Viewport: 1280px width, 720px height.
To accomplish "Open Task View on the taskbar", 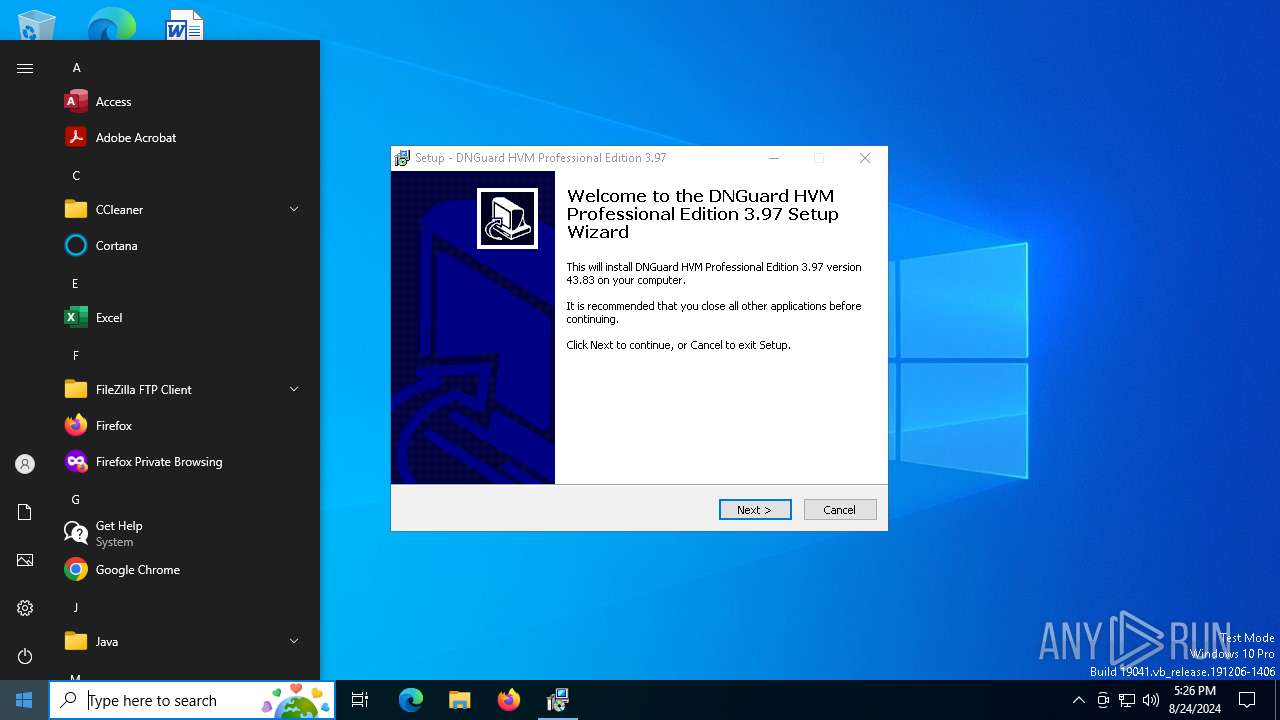I will [x=360, y=700].
